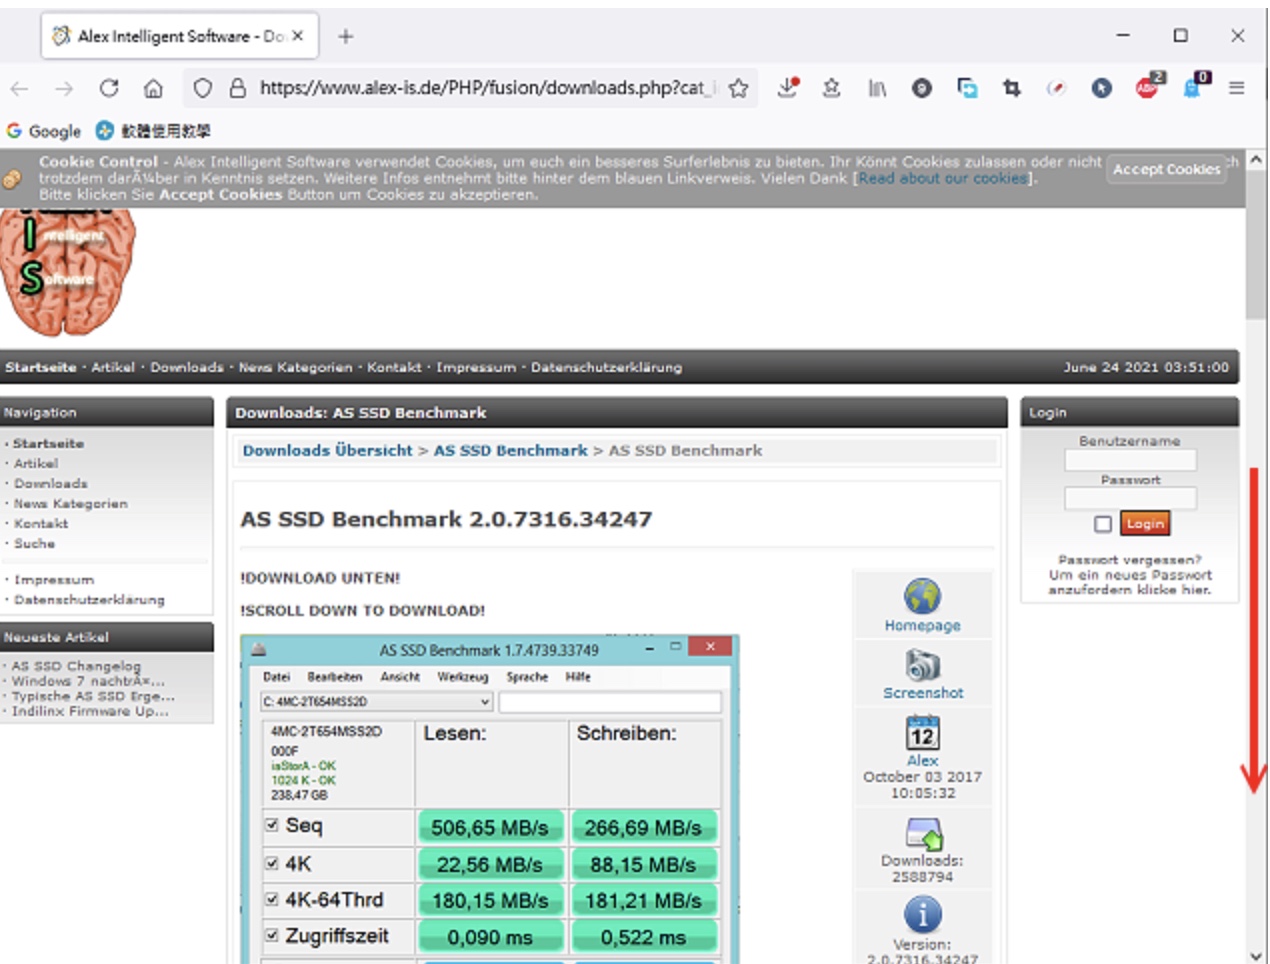Click the Passwort vergessen reset link text

pos(1130,575)
